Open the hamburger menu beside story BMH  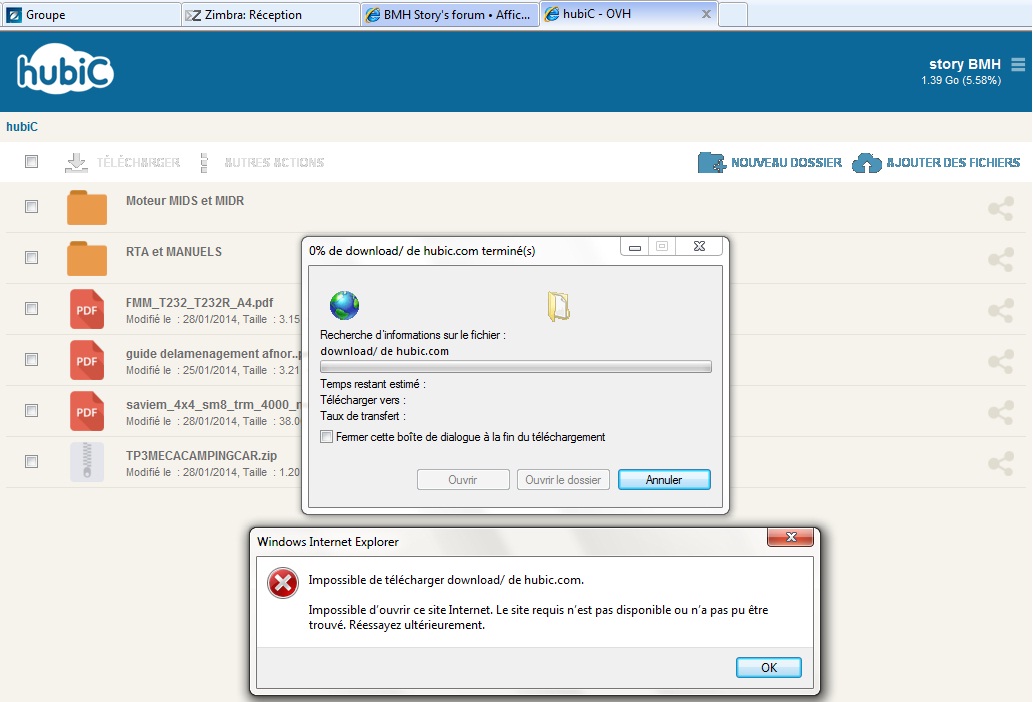coord(1018,65)
